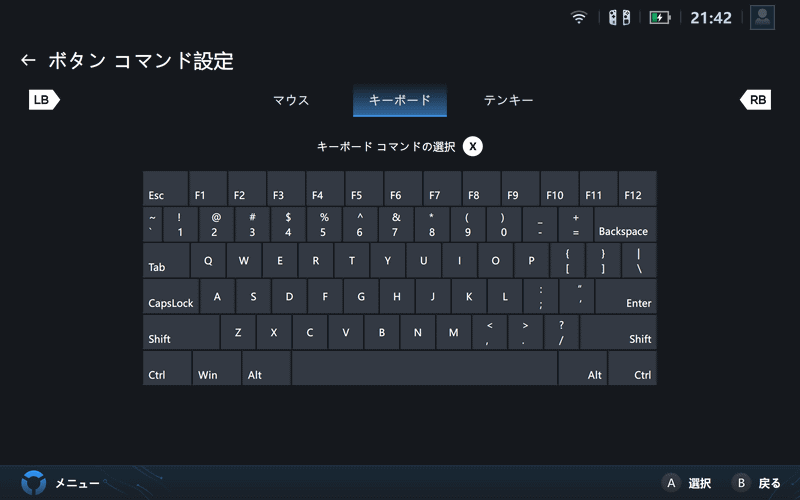Click the RB shoulder button indicator
The width and height of the screenshot is (800, 500).
click(x=755, y=99)
